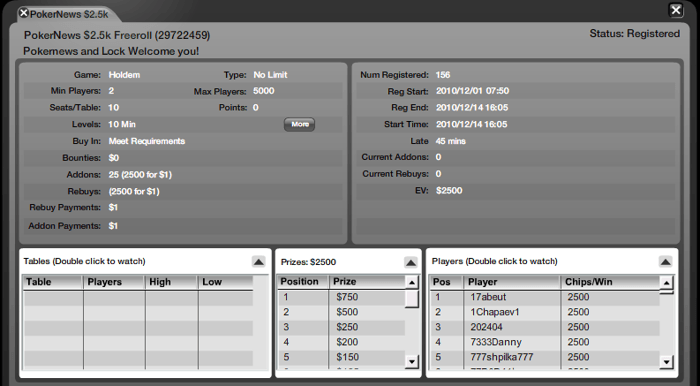The height and width of the screenshot is (386, 700).
Task: Click the Position column header in Prizes
Action: point(304,282)
